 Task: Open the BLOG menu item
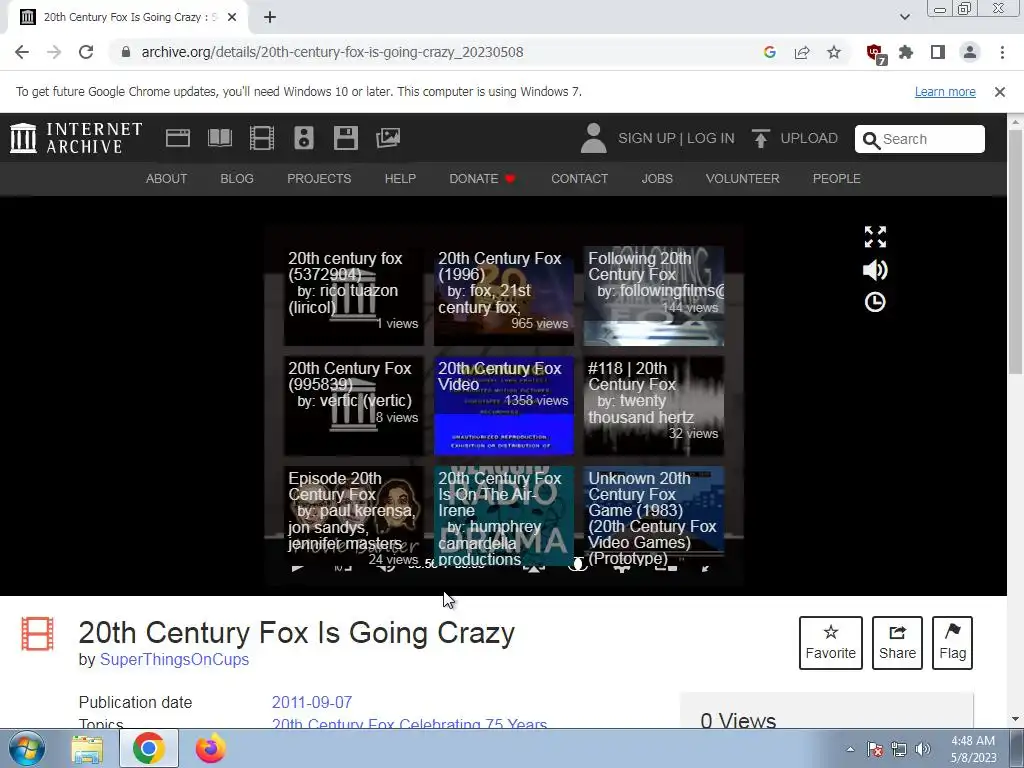click(237, 178)
